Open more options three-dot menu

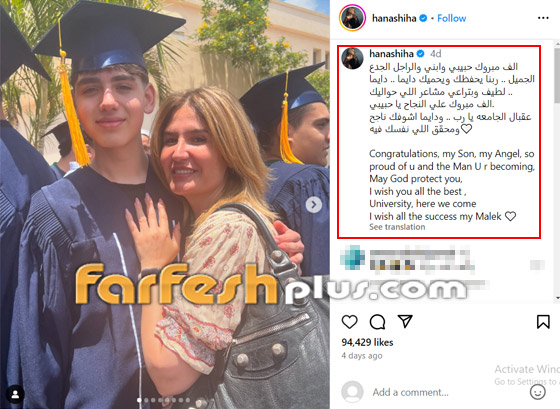(x=543, y=18)
